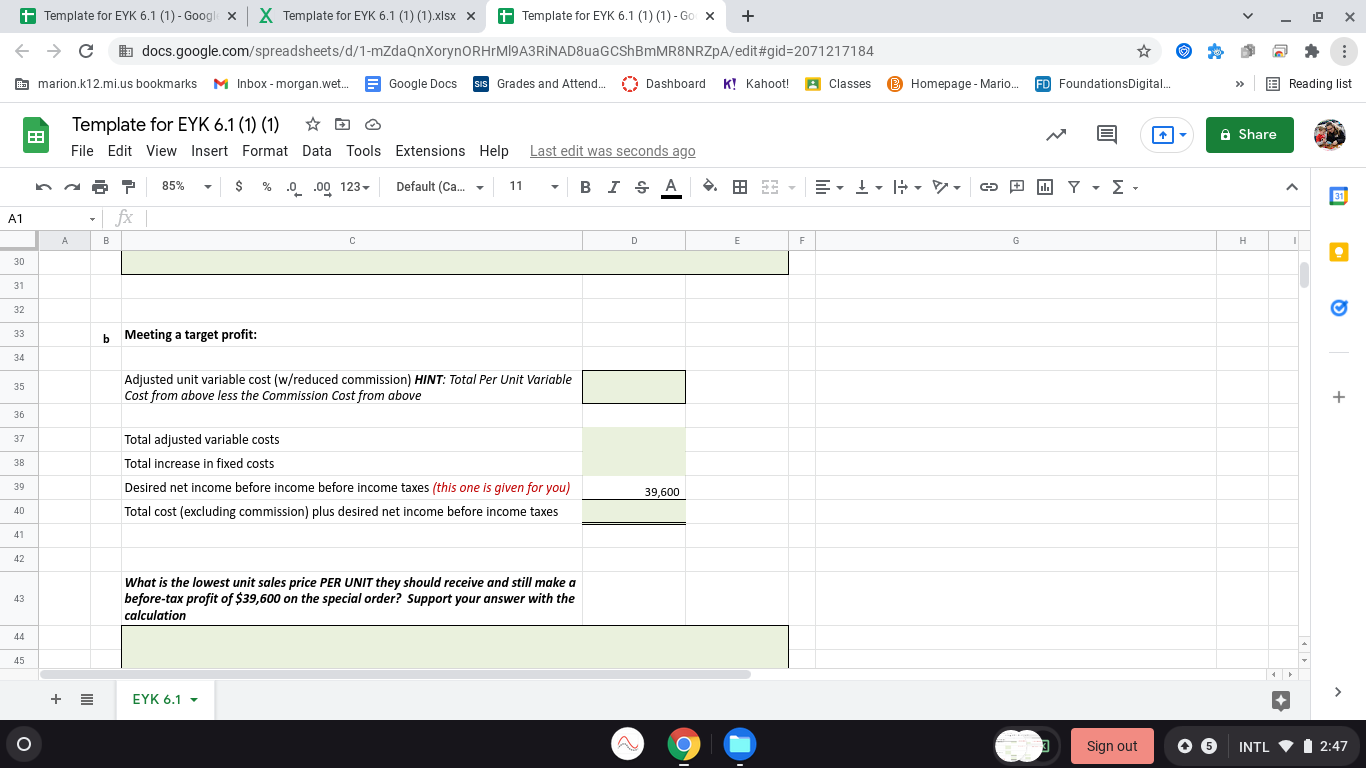Insert a link with the link icon

989,187
